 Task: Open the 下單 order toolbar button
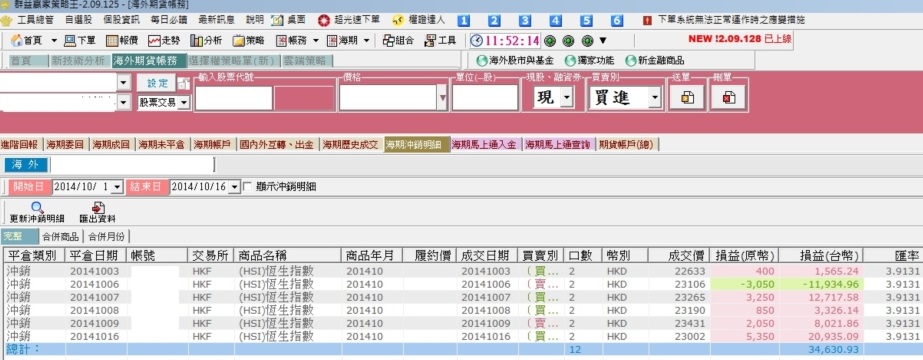coord(79,41)
